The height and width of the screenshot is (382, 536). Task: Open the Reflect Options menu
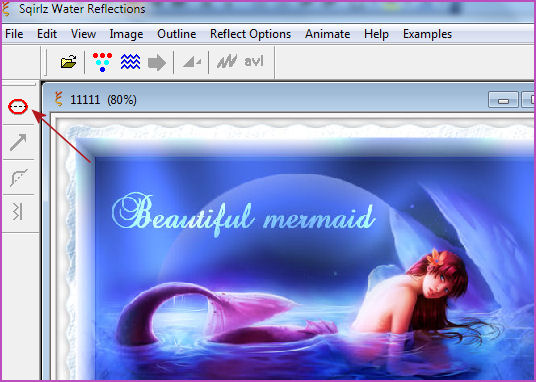(250, 34)
